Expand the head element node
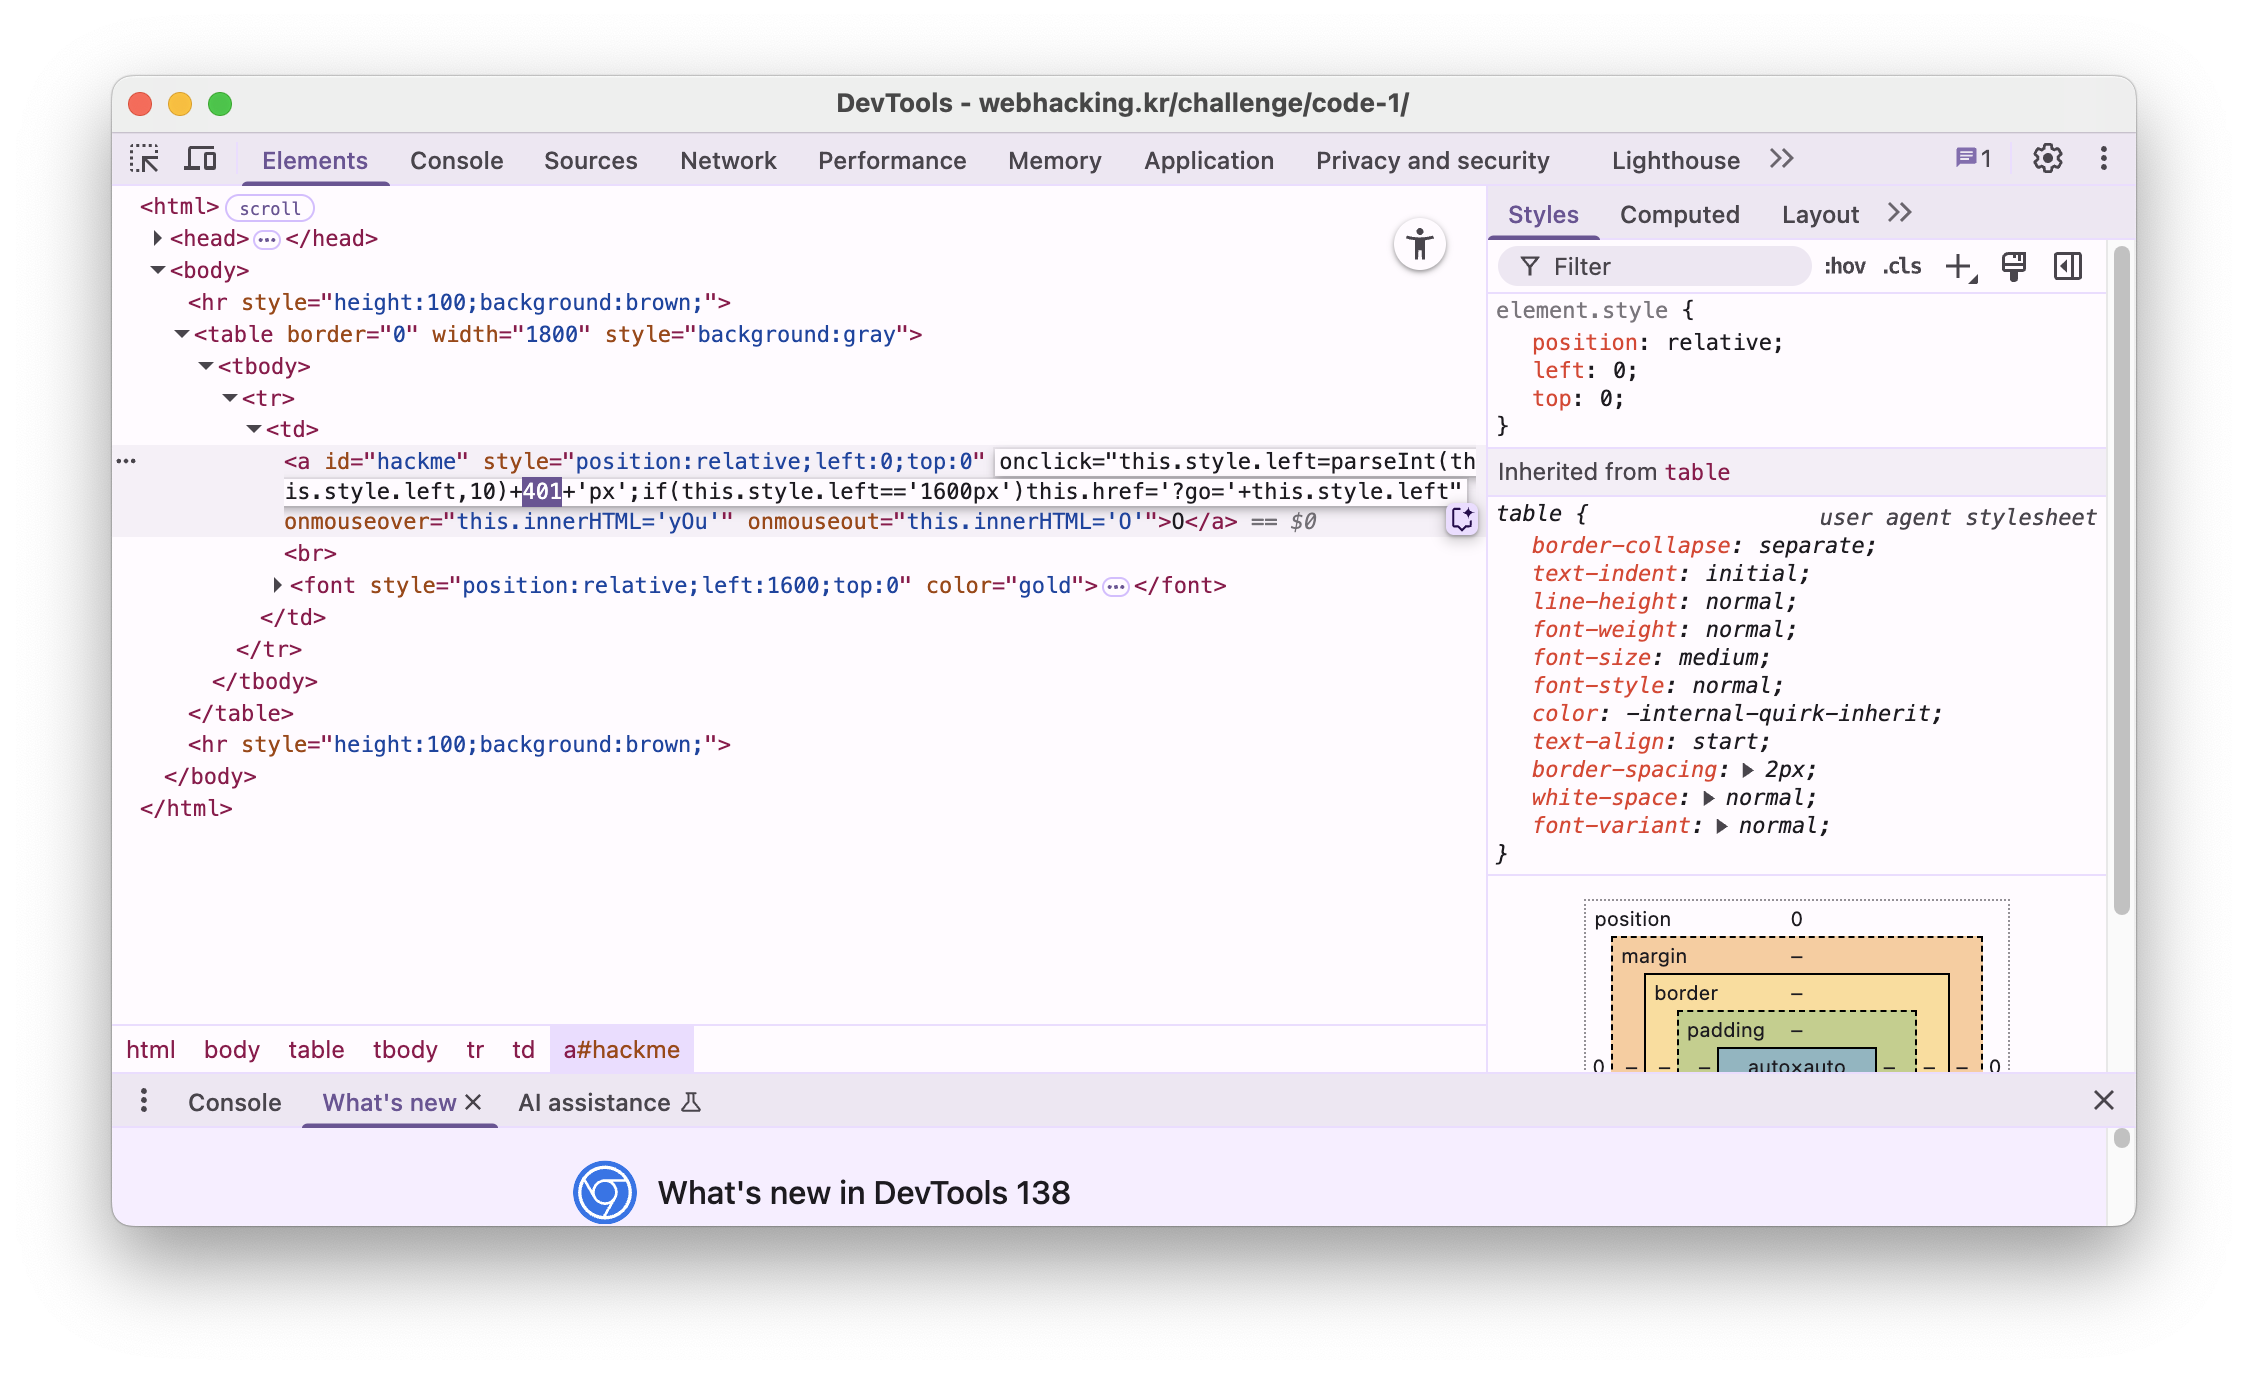2248x1374 pixels. pos(158,238)
